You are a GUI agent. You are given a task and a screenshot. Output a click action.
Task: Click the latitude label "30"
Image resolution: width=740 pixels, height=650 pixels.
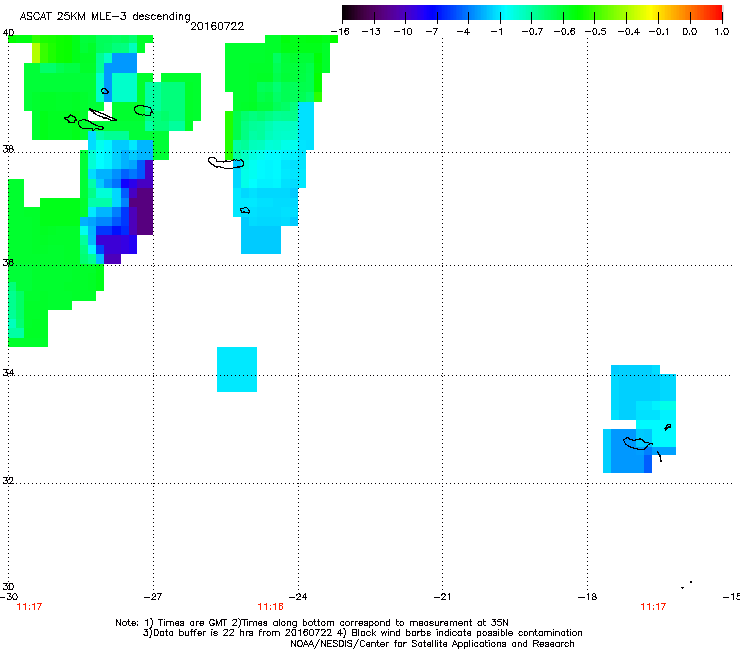point(8,586)
